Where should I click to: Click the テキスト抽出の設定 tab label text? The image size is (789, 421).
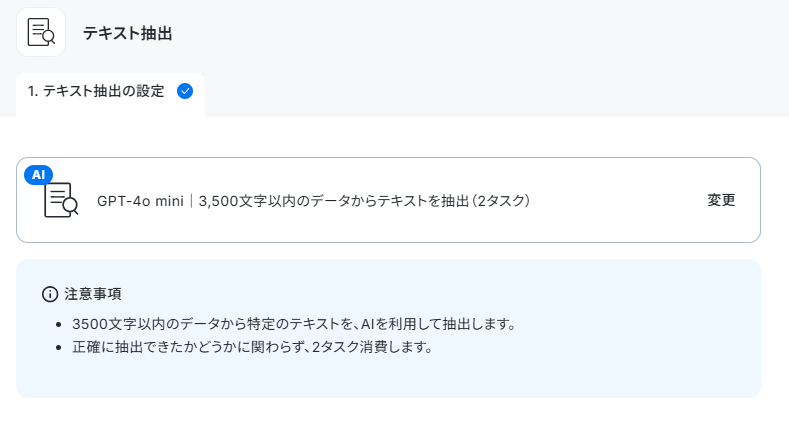click(x=103, y=91)
